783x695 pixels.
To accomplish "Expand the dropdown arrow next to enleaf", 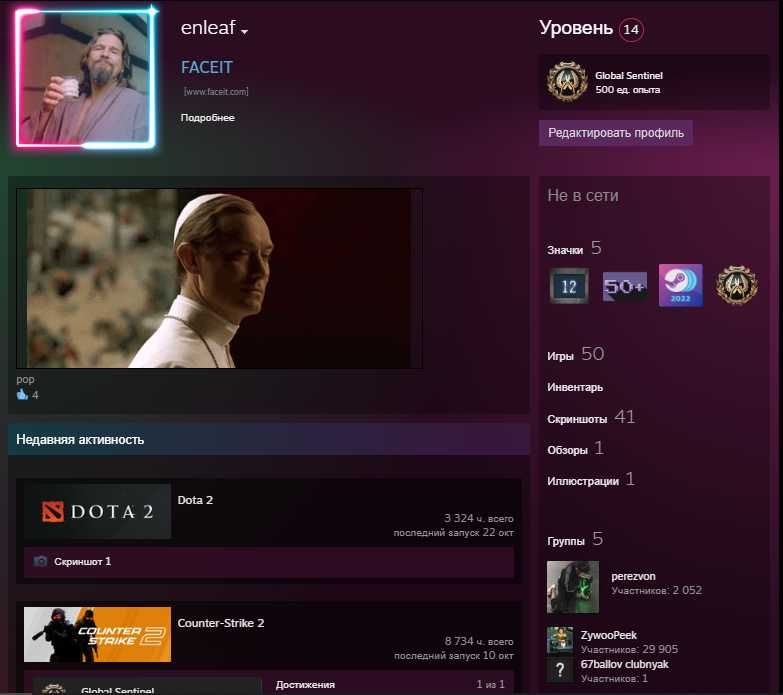I will click(x=244, y=31).
